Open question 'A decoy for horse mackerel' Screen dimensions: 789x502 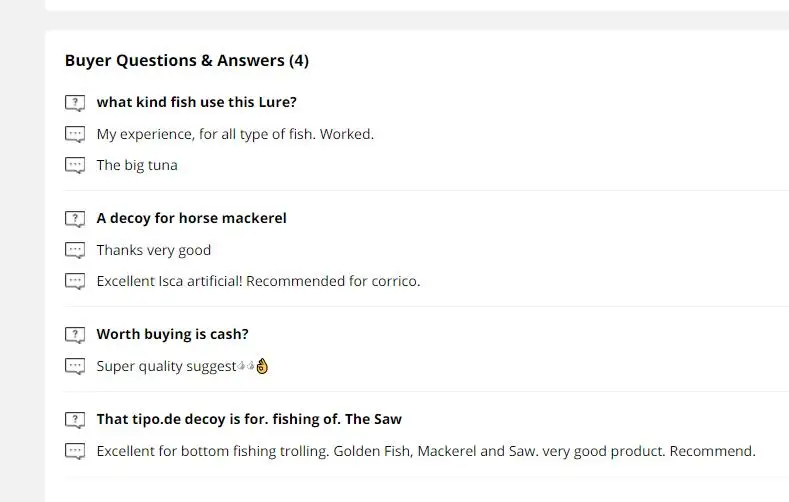191,218
